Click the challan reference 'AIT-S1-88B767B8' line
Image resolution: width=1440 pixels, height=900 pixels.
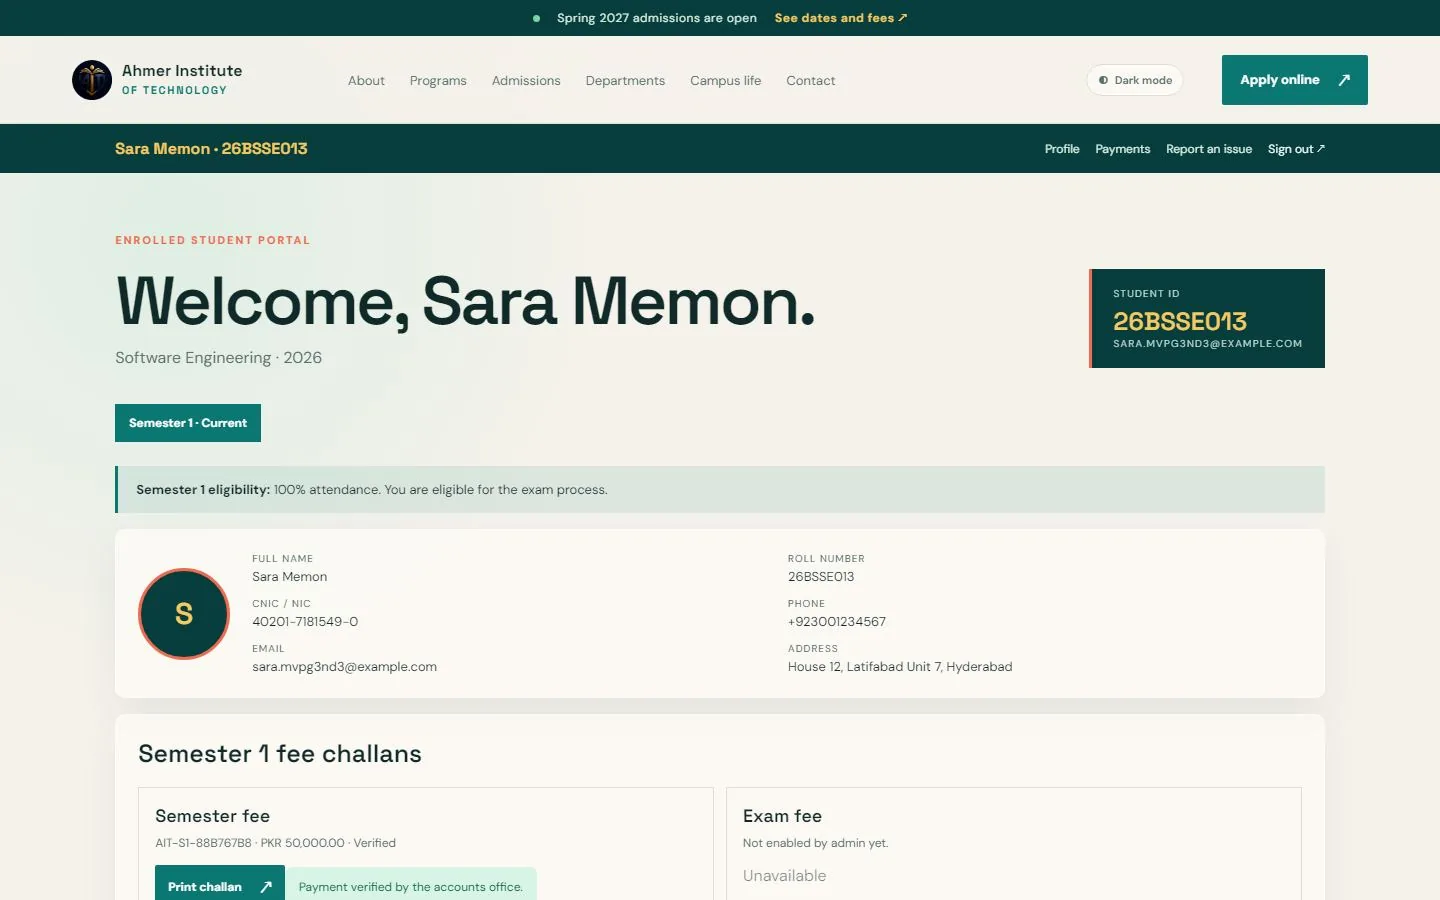tap(275, 843)
